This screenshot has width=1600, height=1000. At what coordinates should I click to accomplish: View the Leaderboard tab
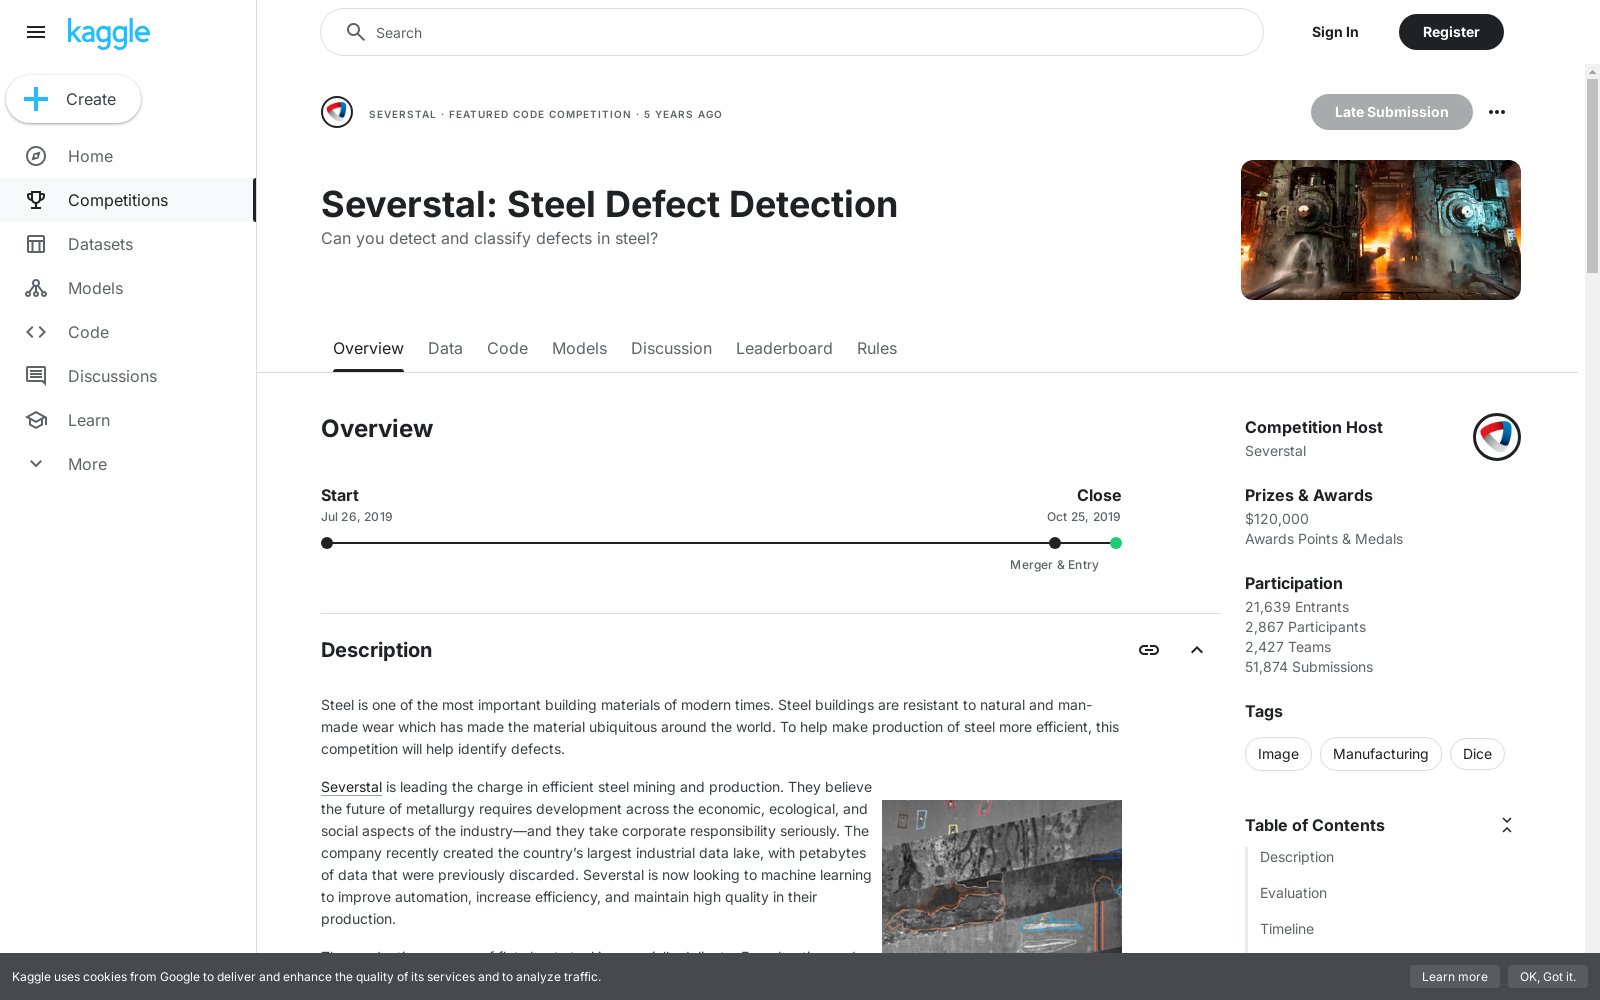784,348
